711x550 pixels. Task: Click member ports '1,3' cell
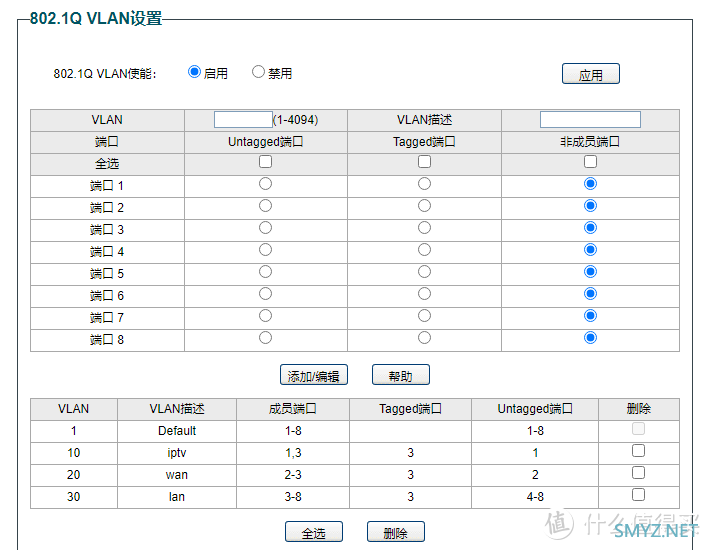pos(293,453)
